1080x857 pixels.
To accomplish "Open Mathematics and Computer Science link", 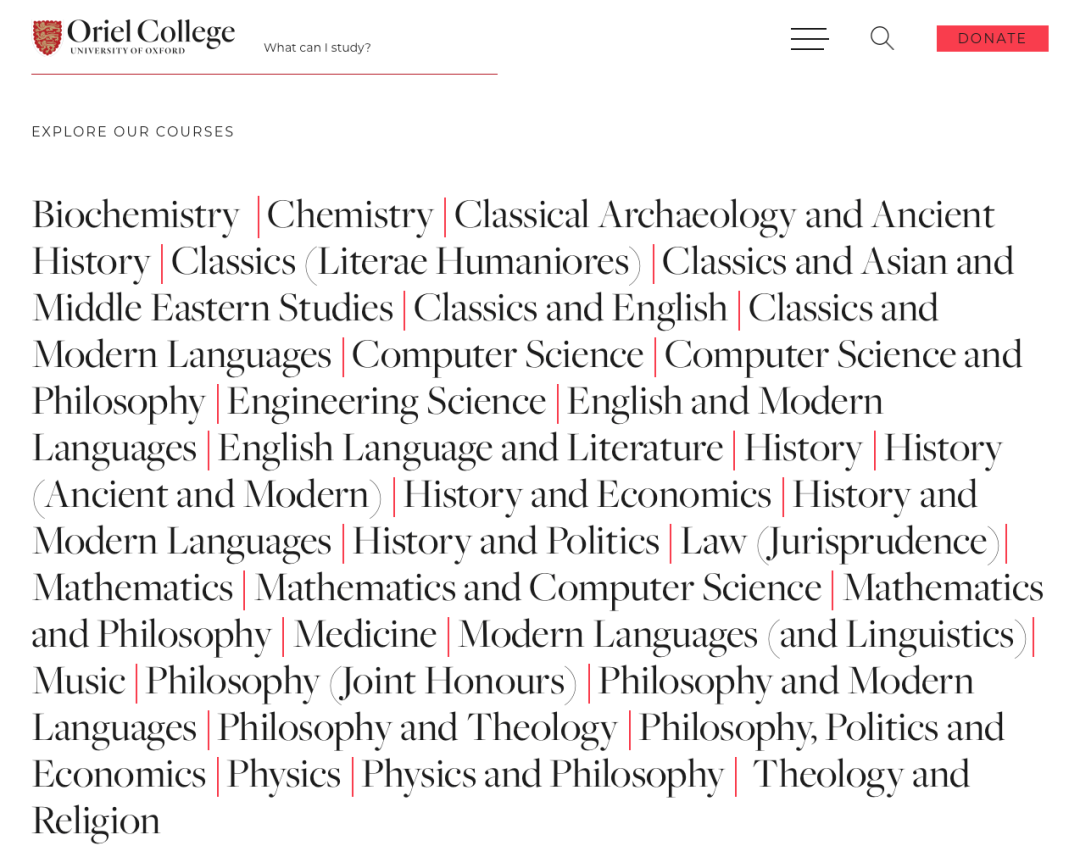I will [x=538, y=587].
